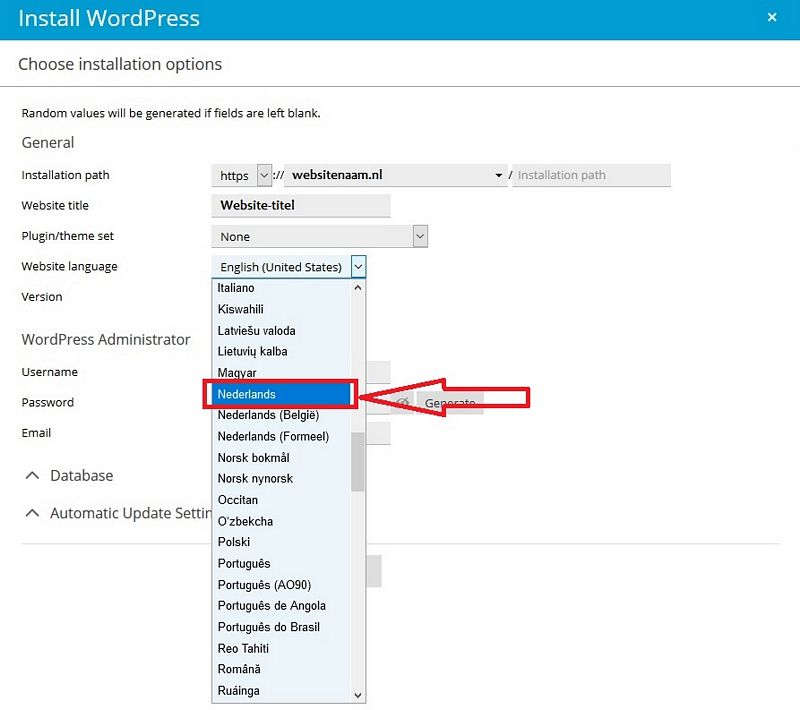The image size is (800, 710).
Task: Select Magyar from language list
Action: (281, 373)
